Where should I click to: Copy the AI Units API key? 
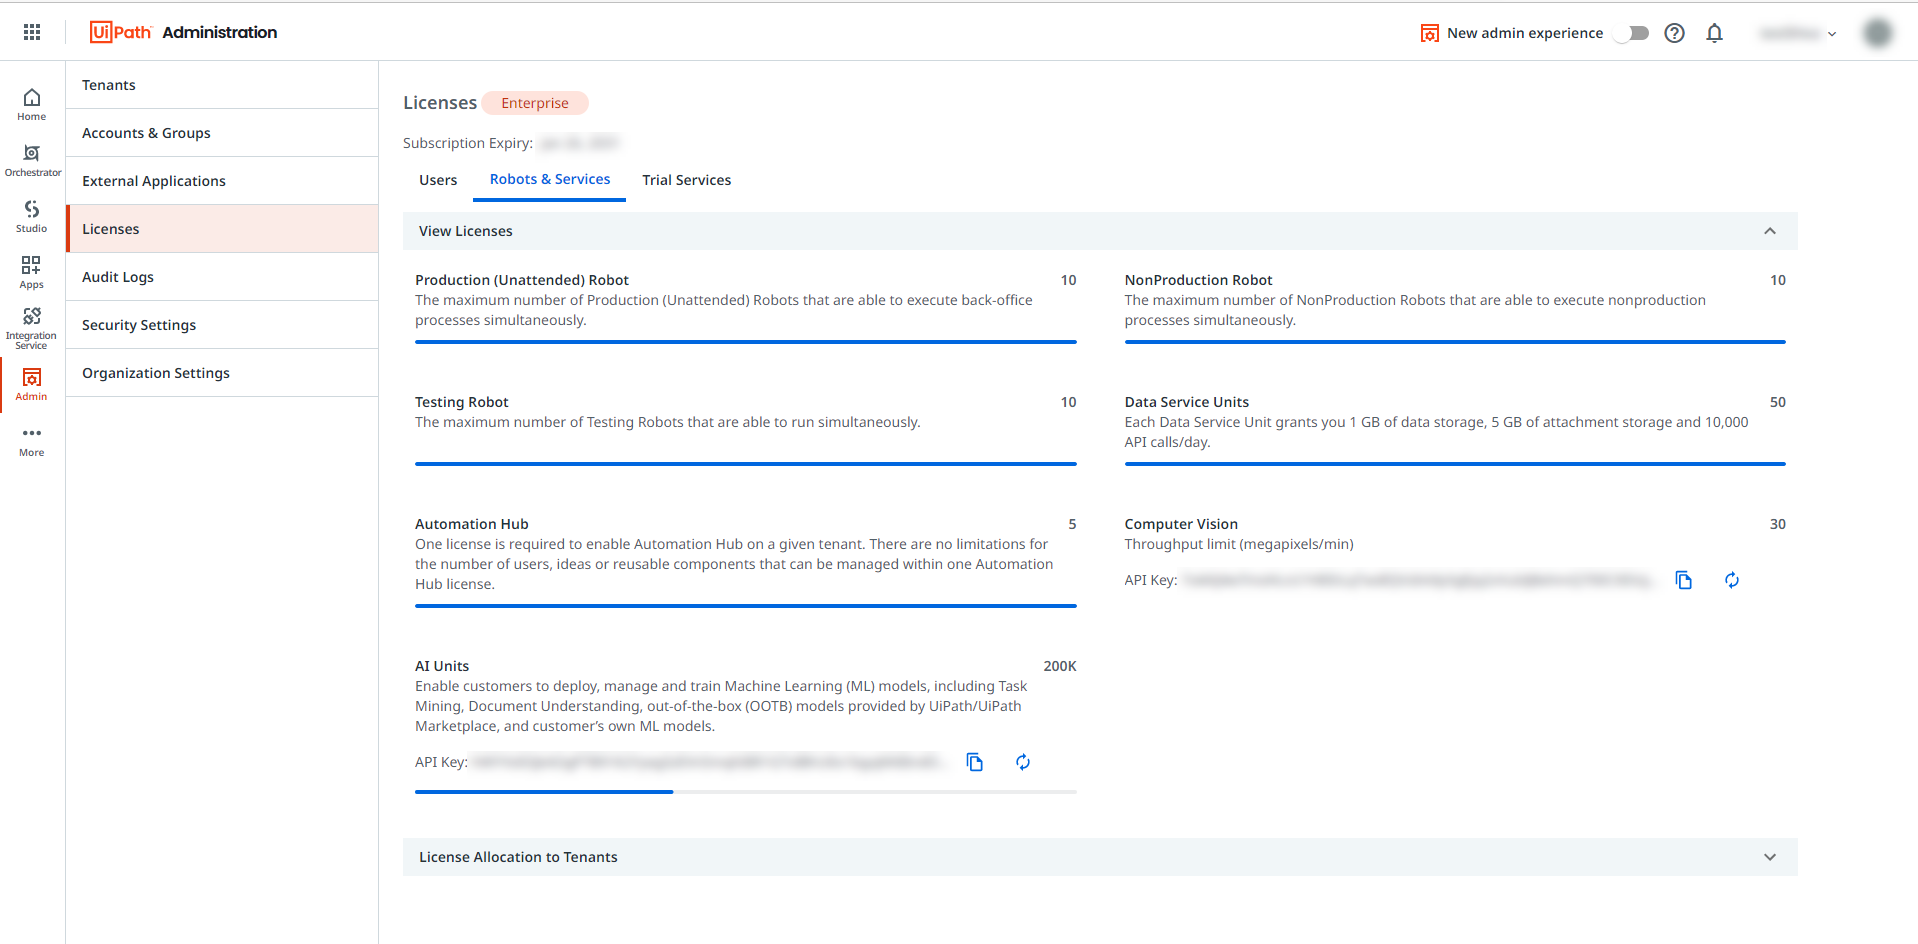click(975, 762)
